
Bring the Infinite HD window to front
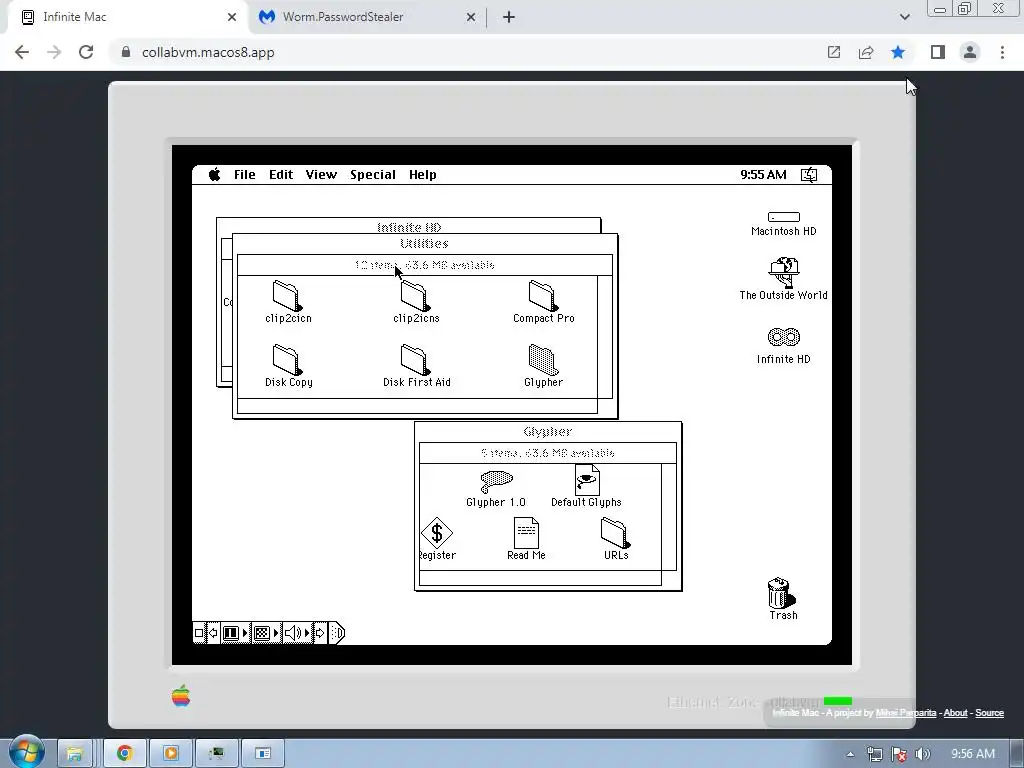[x=409, y=226]
